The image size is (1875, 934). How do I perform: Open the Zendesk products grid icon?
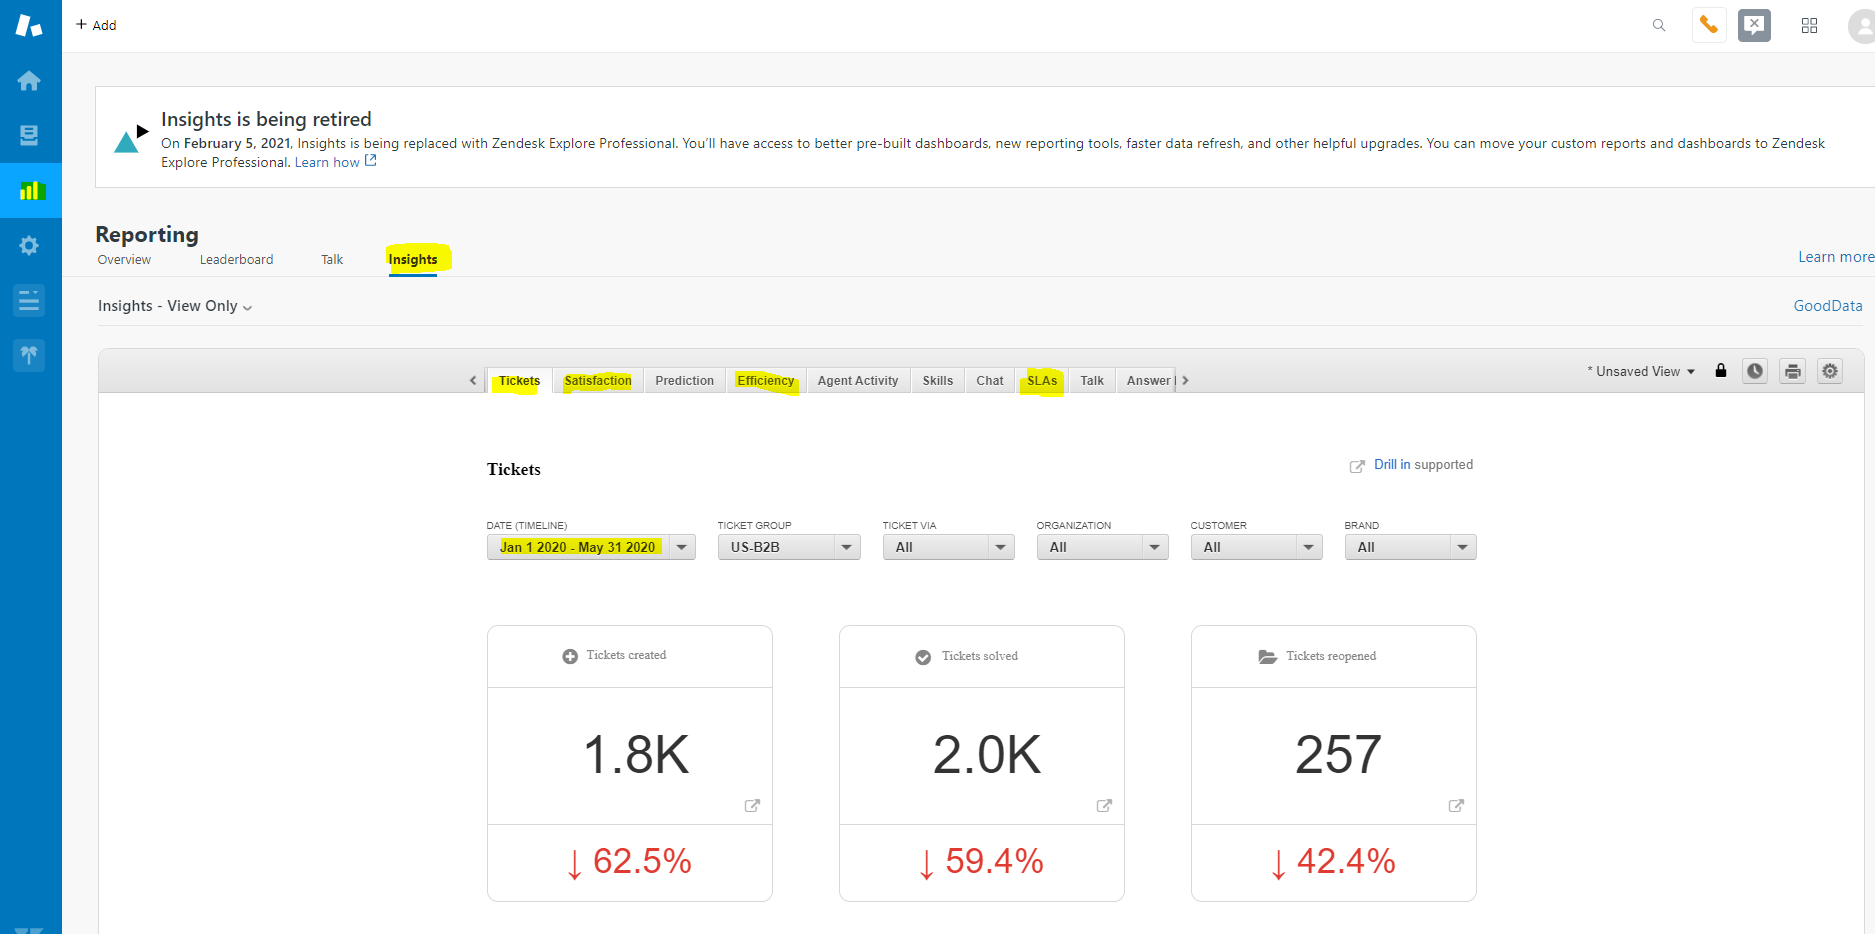1809,26
